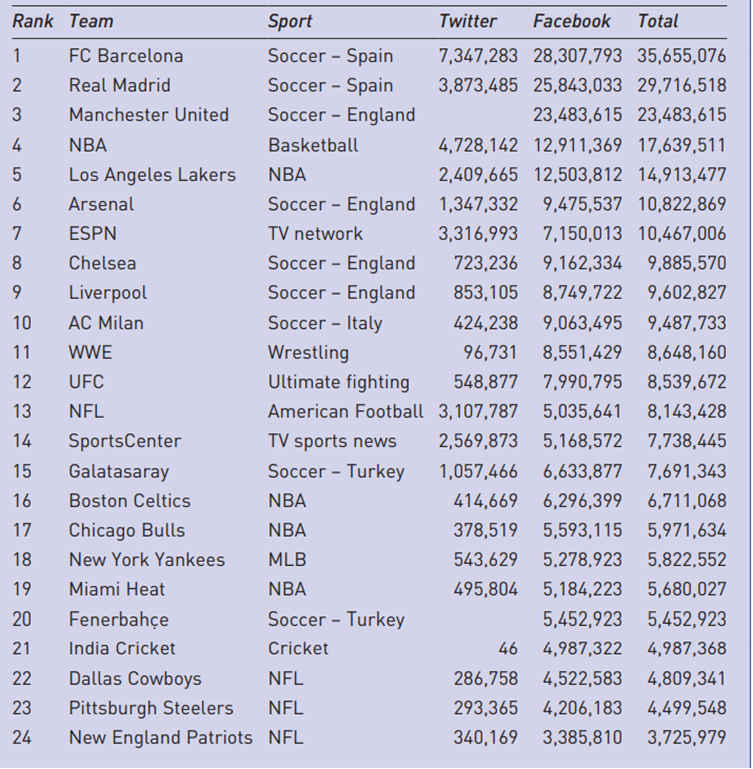
Task: Click the Galatasaray team name
Action: (x=119, y=471)
